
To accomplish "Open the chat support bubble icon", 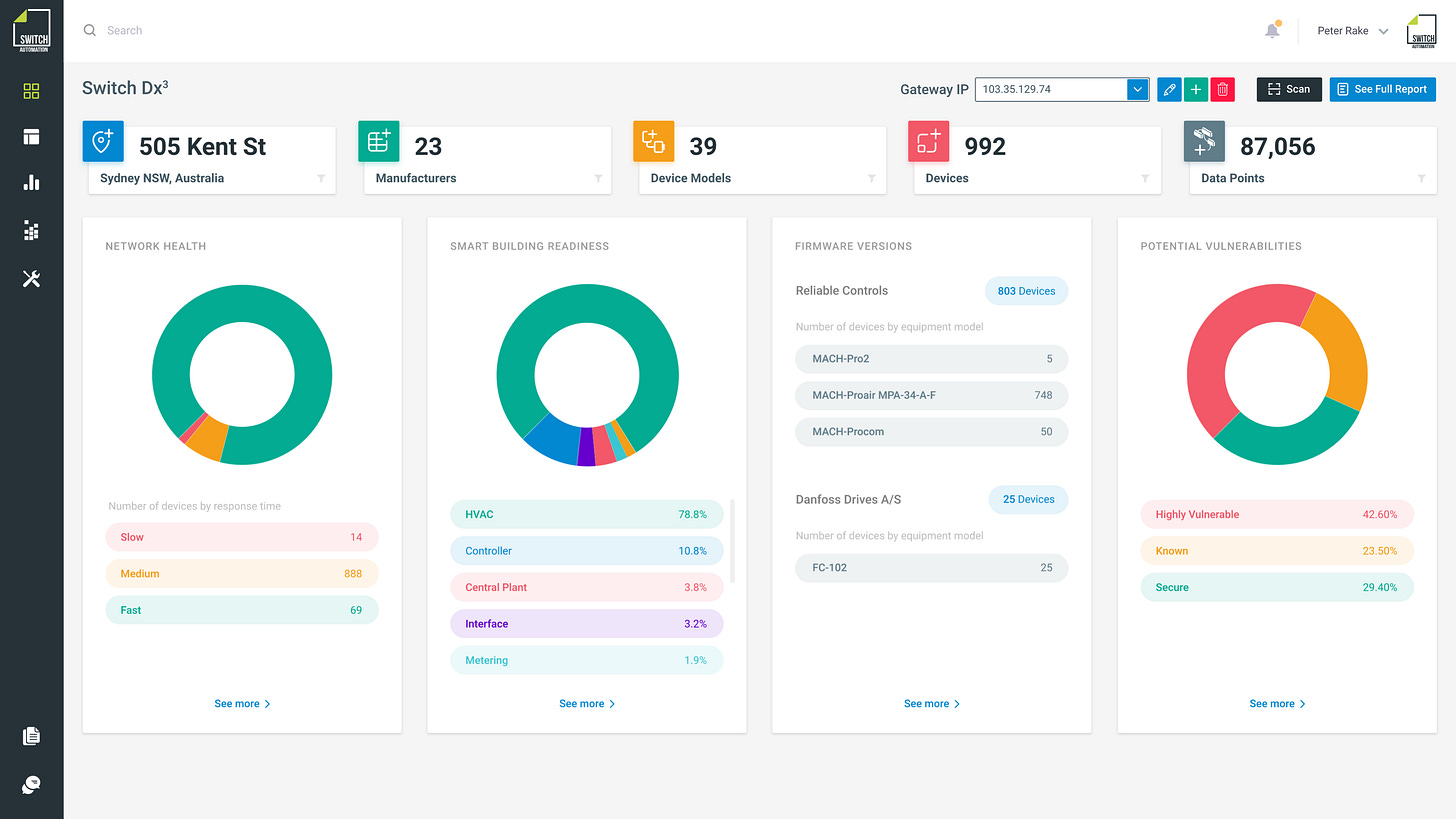I will click(31, 784).
